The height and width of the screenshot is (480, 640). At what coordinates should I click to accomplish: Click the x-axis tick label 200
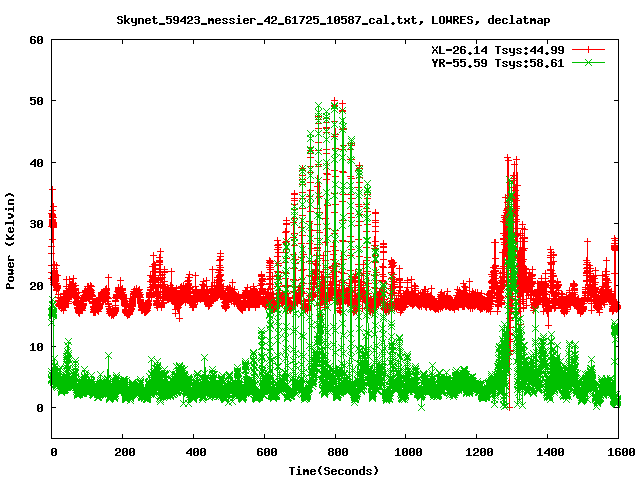pos(124,452)
